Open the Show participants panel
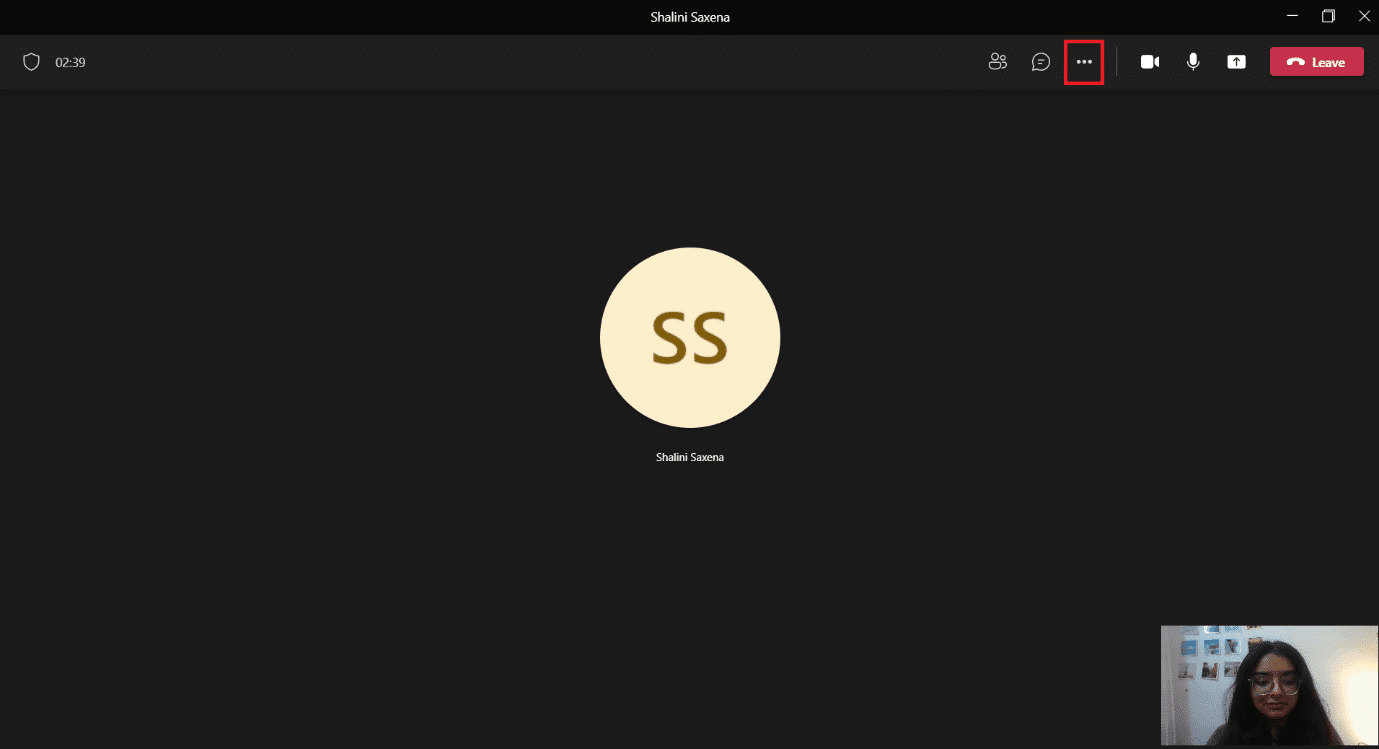 (997, 62)
